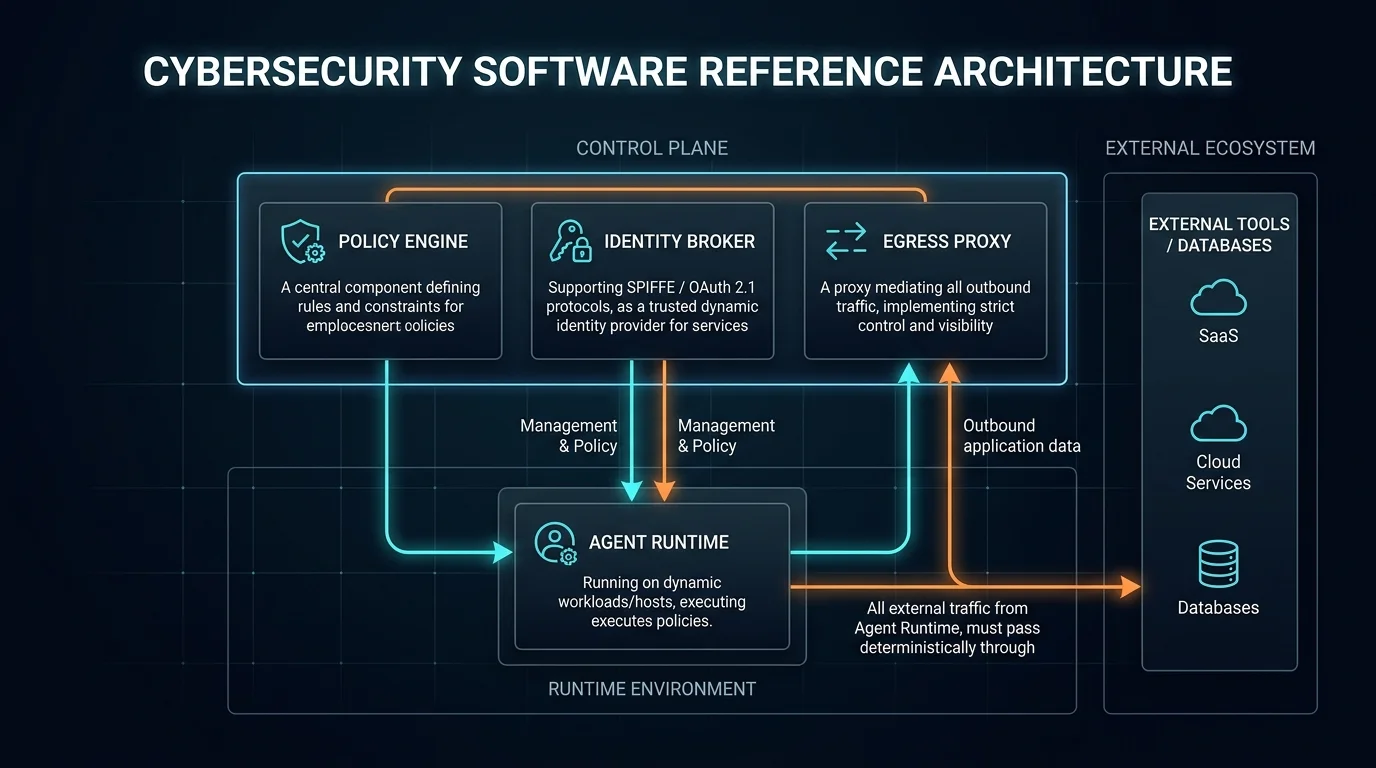Click the EXTERNAL TOOLS / DATABASES heading
Screen dimensions: 1376x768
[1219, 234]
